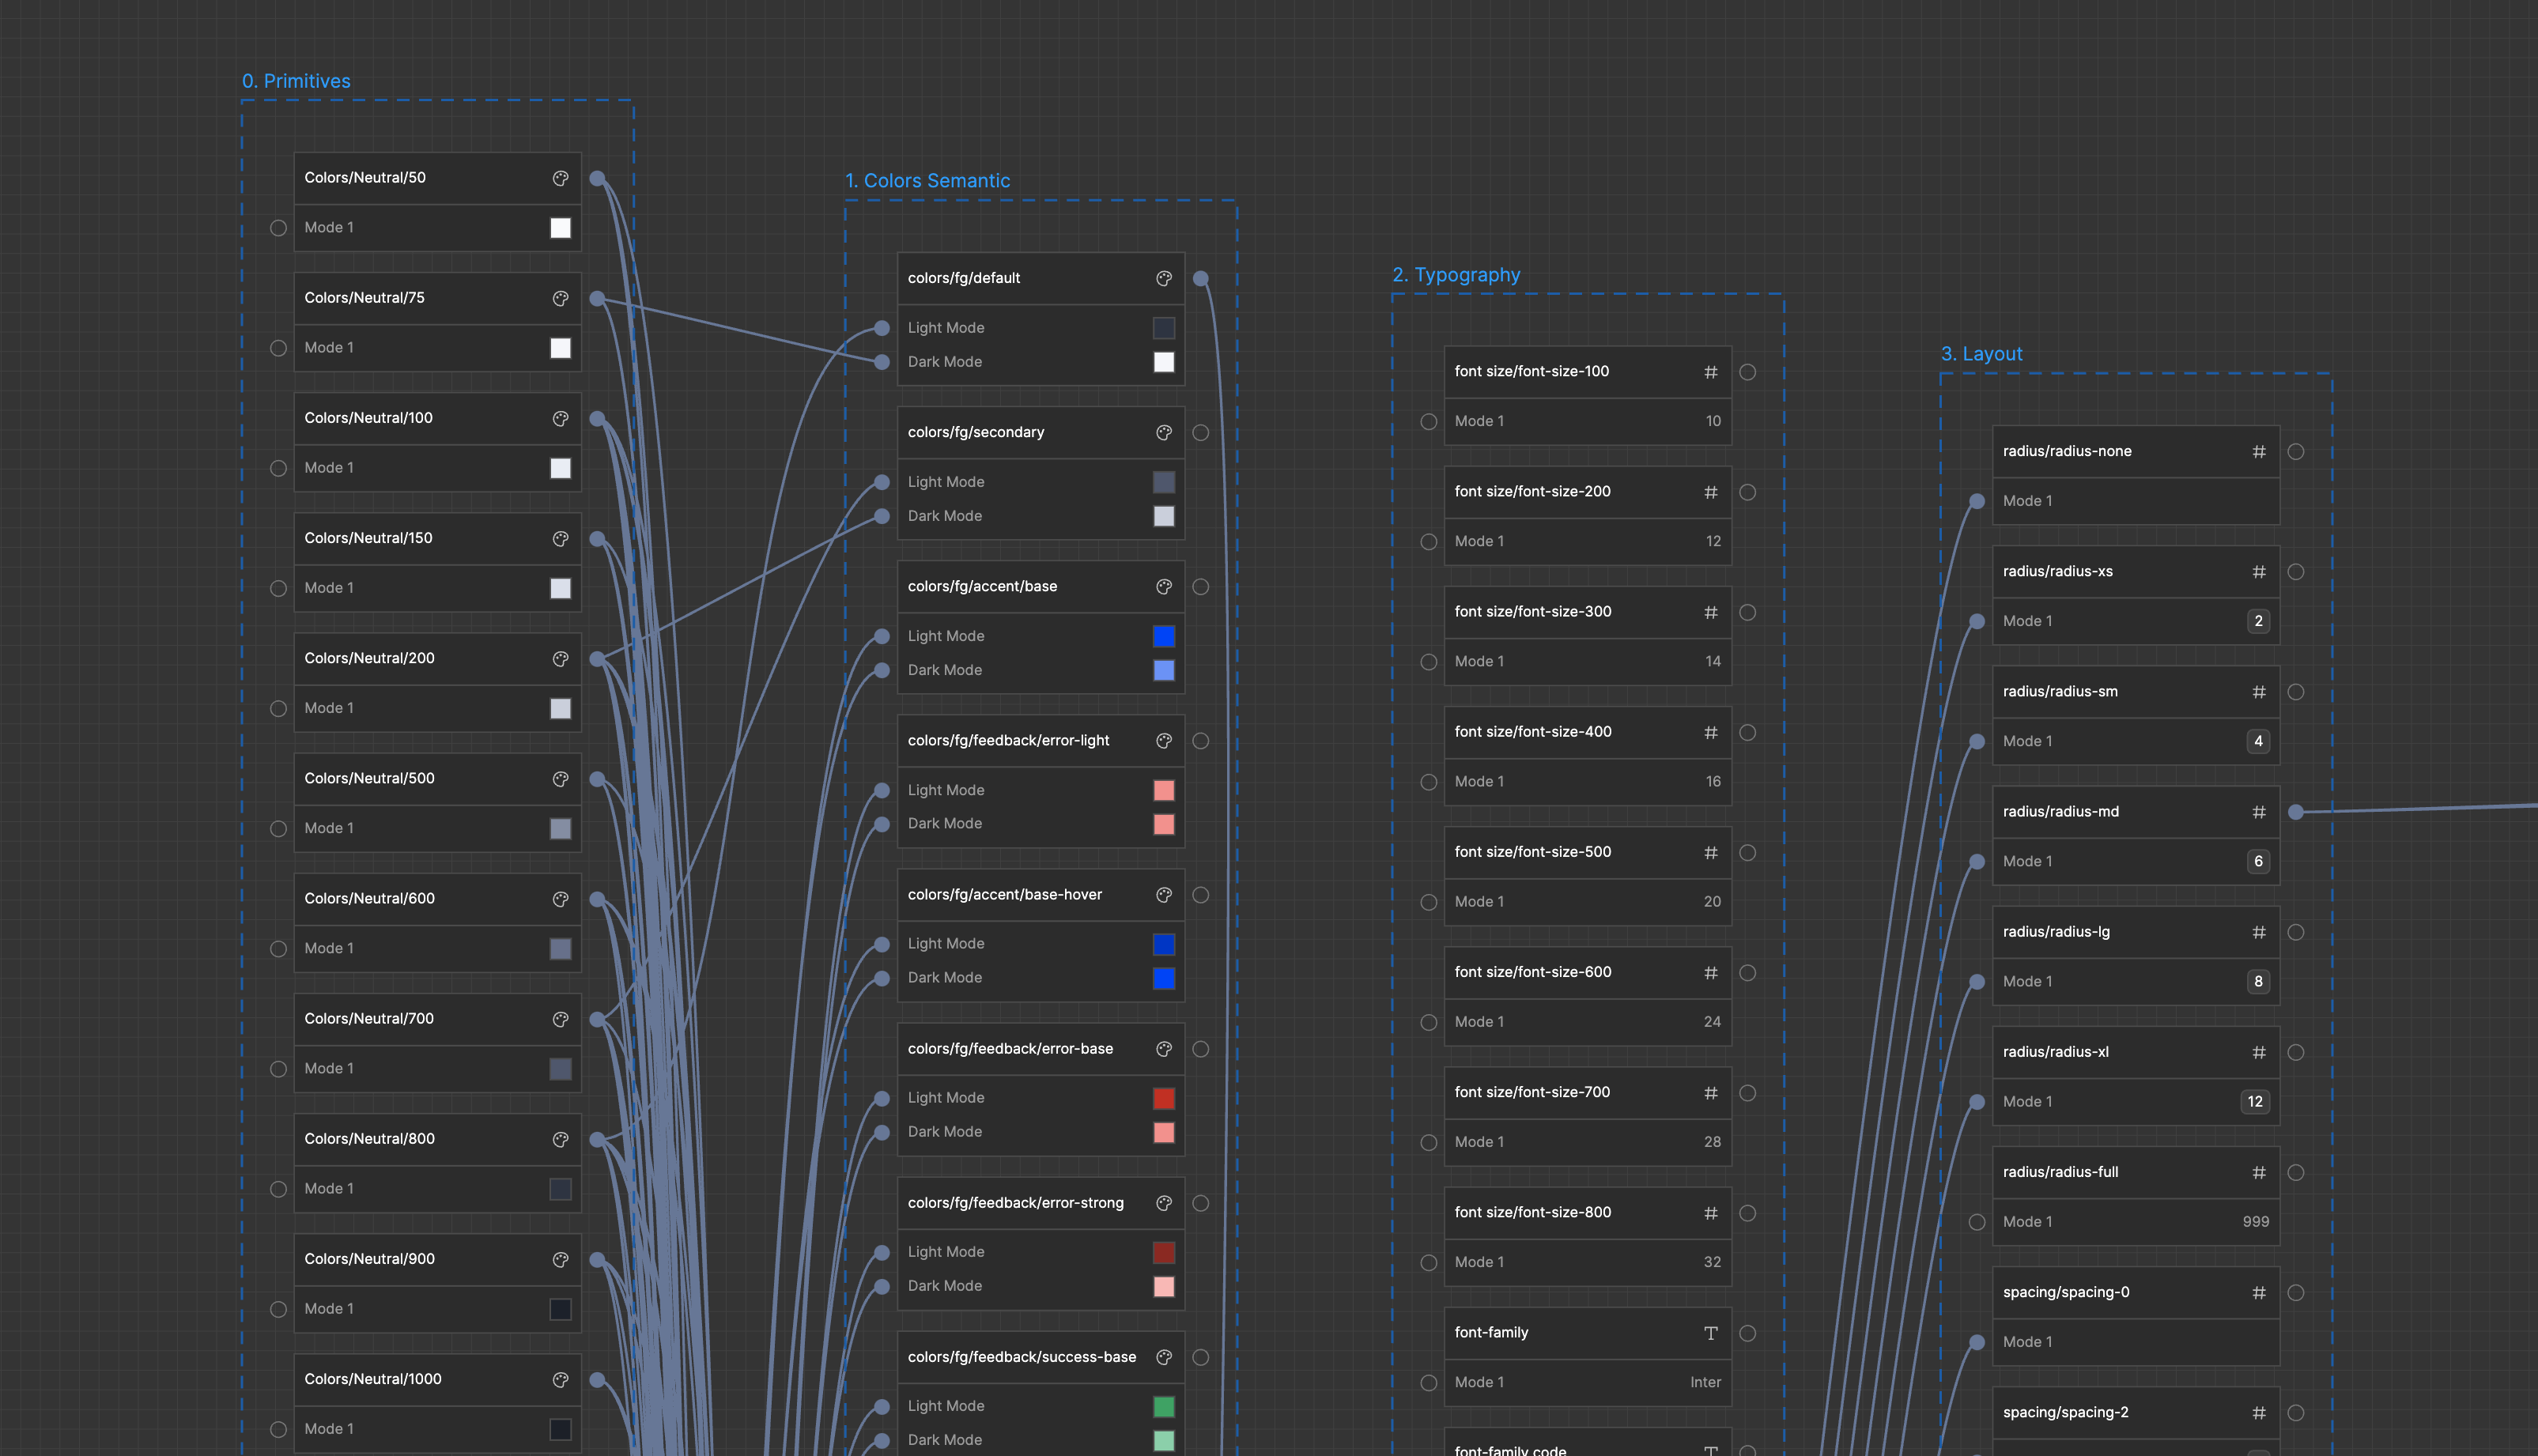The image size is (2538, 1456).
Task: Click the palette icon on colors/fg/accent/base-hover
Action: pos(1164,894)
